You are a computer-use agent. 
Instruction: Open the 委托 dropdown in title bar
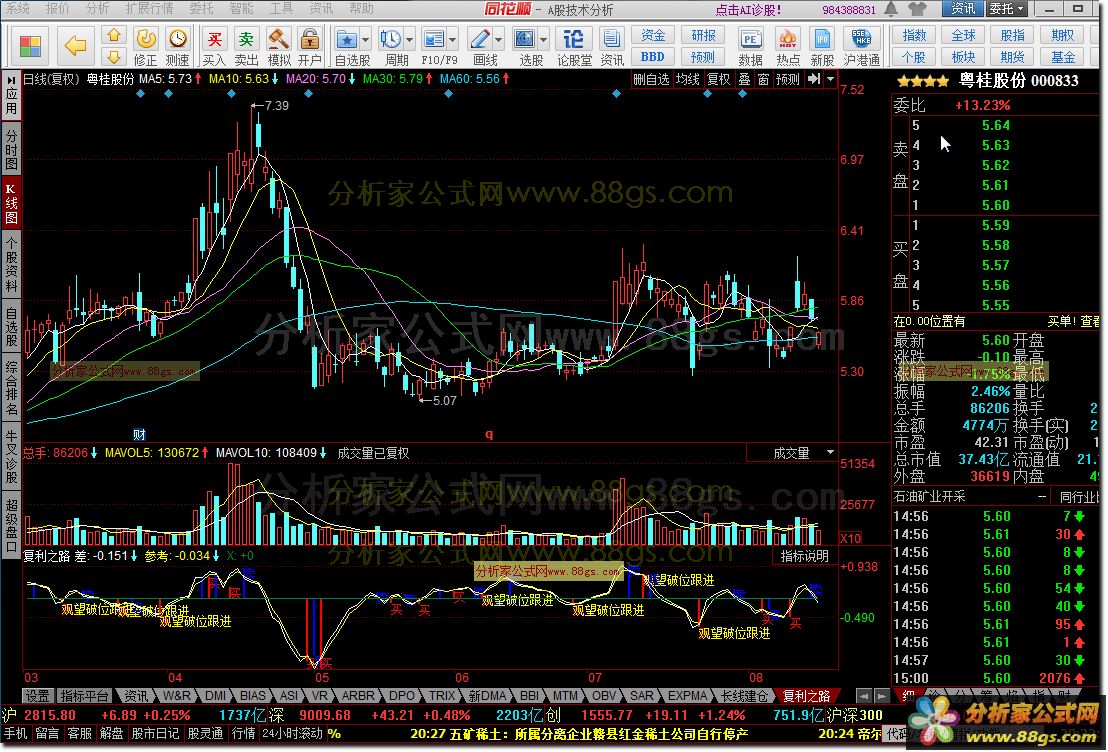point(1006,9)
